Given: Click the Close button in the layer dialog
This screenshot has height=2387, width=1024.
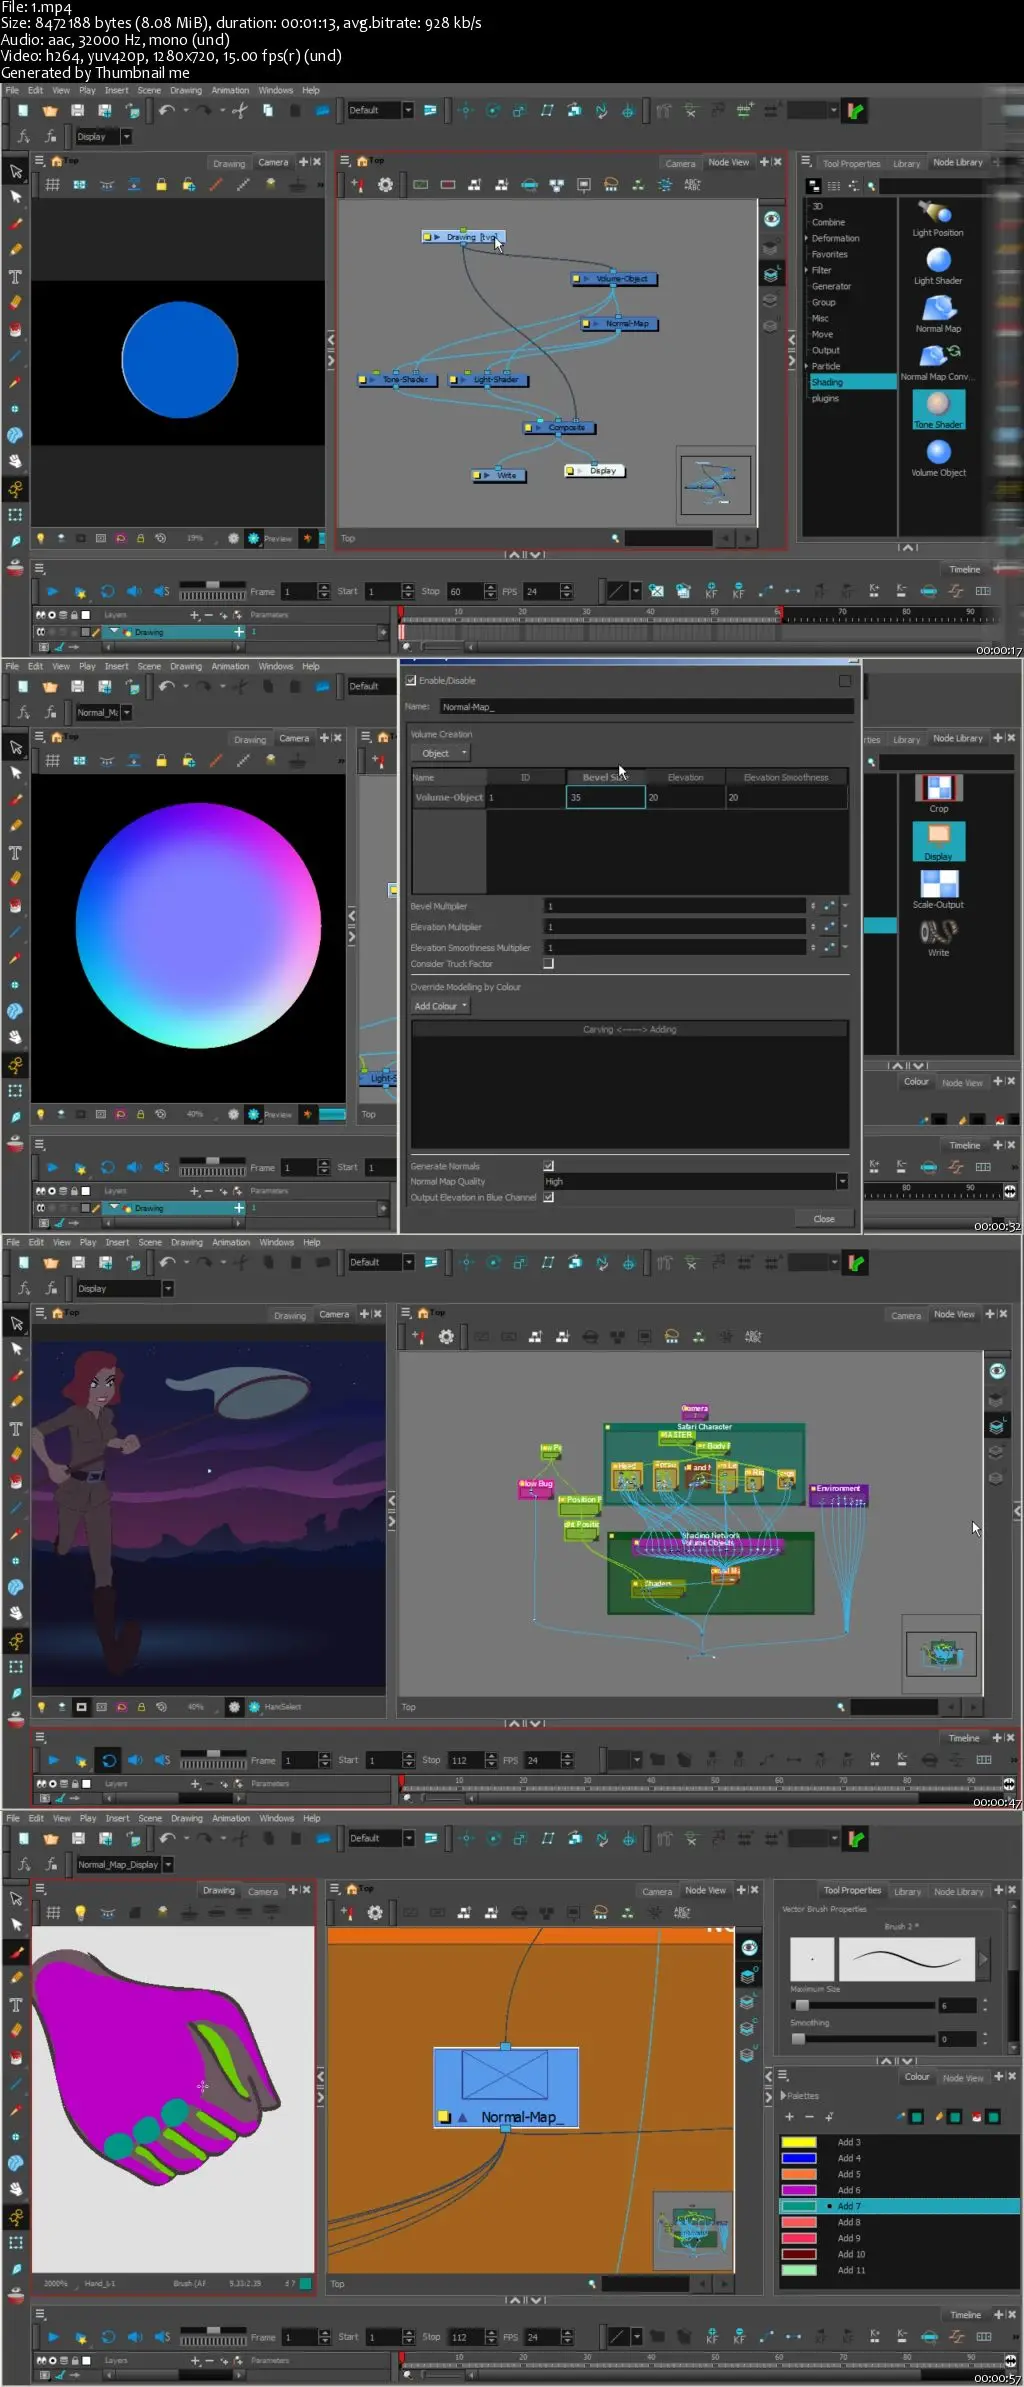Looking at the screenshot, I should 823,1219.
